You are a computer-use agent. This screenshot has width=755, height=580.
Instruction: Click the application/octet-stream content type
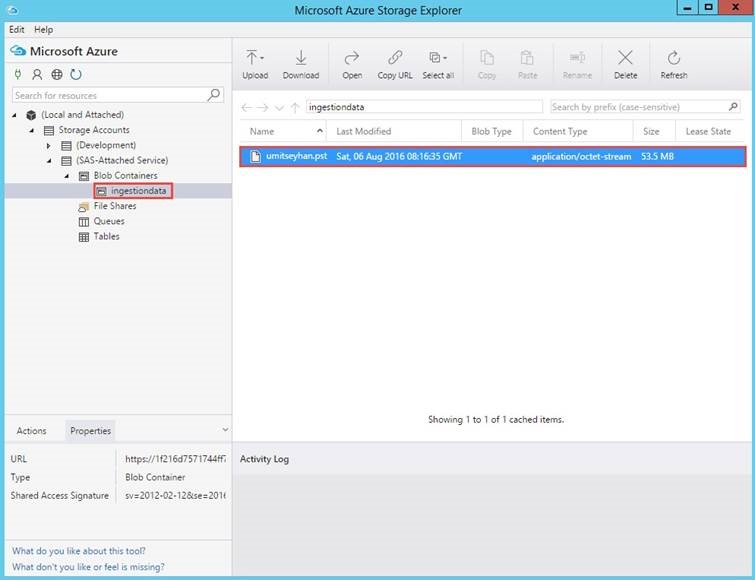(x=581, y=156)
